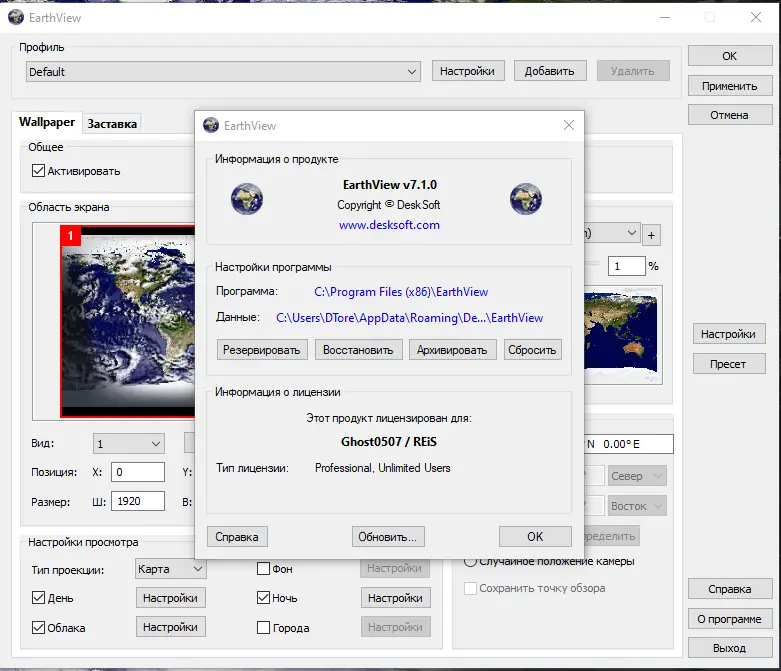This screenshot has height=671, width=781.
Task: Close the About EarthView dialog
Action: pyautogui.click(x=568, y=125)
